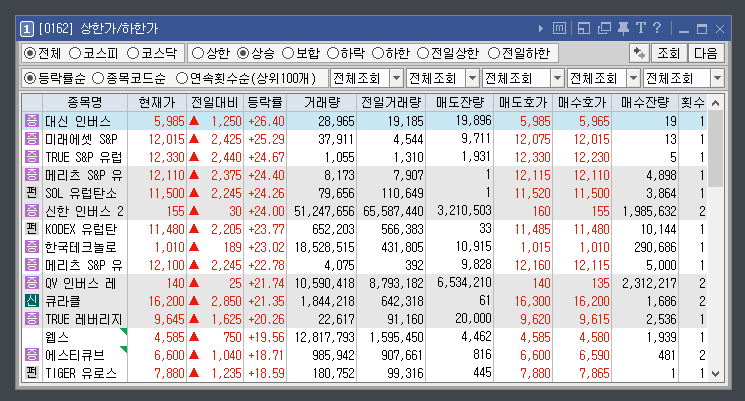Sort by the 등락률 column header
This screenshot has width=745, height=401.
coord(265,103)
